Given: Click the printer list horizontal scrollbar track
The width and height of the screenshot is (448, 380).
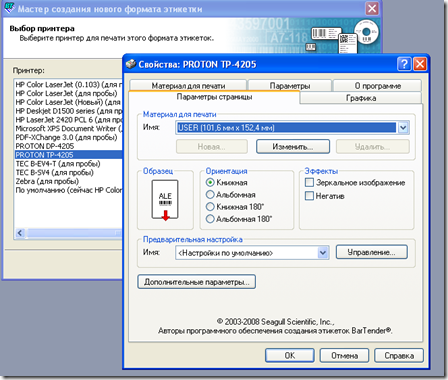Looking at the screenshot, I should [73, 233].
